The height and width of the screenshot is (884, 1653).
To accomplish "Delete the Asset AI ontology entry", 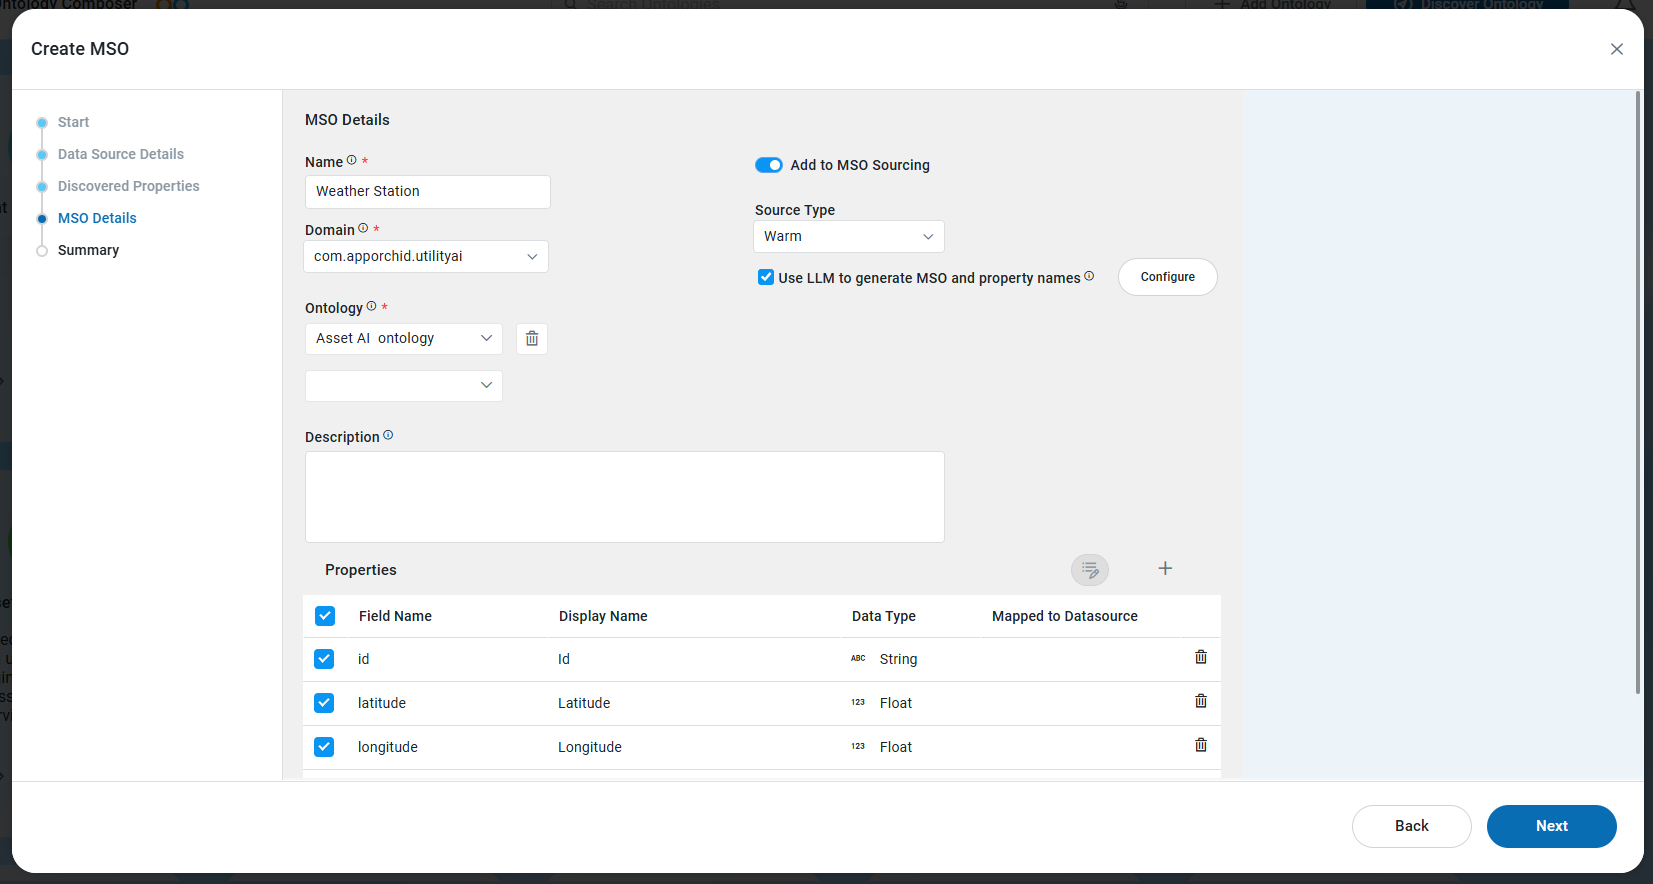I will pos(532,338).
